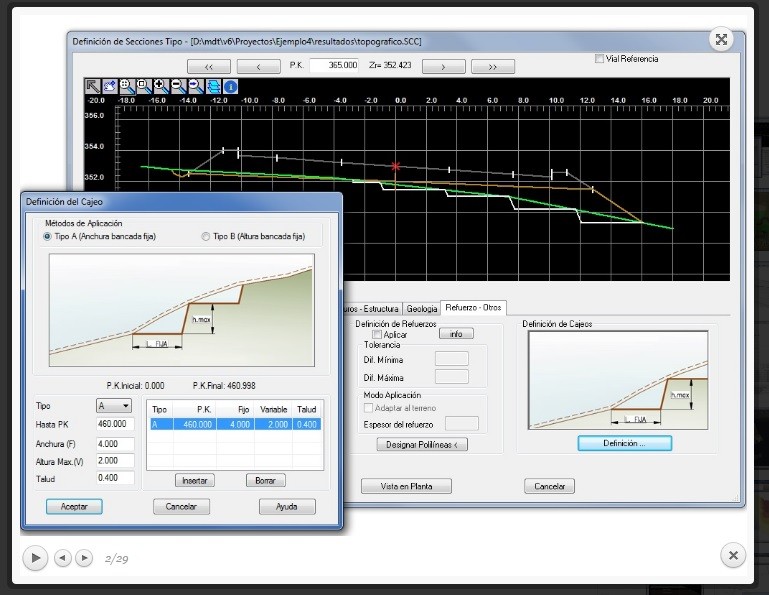Image resolution: width=769 pixels, height=595 pixels.
Task: Choose the zoom window magnifier tool
Action: pos(143,87)
